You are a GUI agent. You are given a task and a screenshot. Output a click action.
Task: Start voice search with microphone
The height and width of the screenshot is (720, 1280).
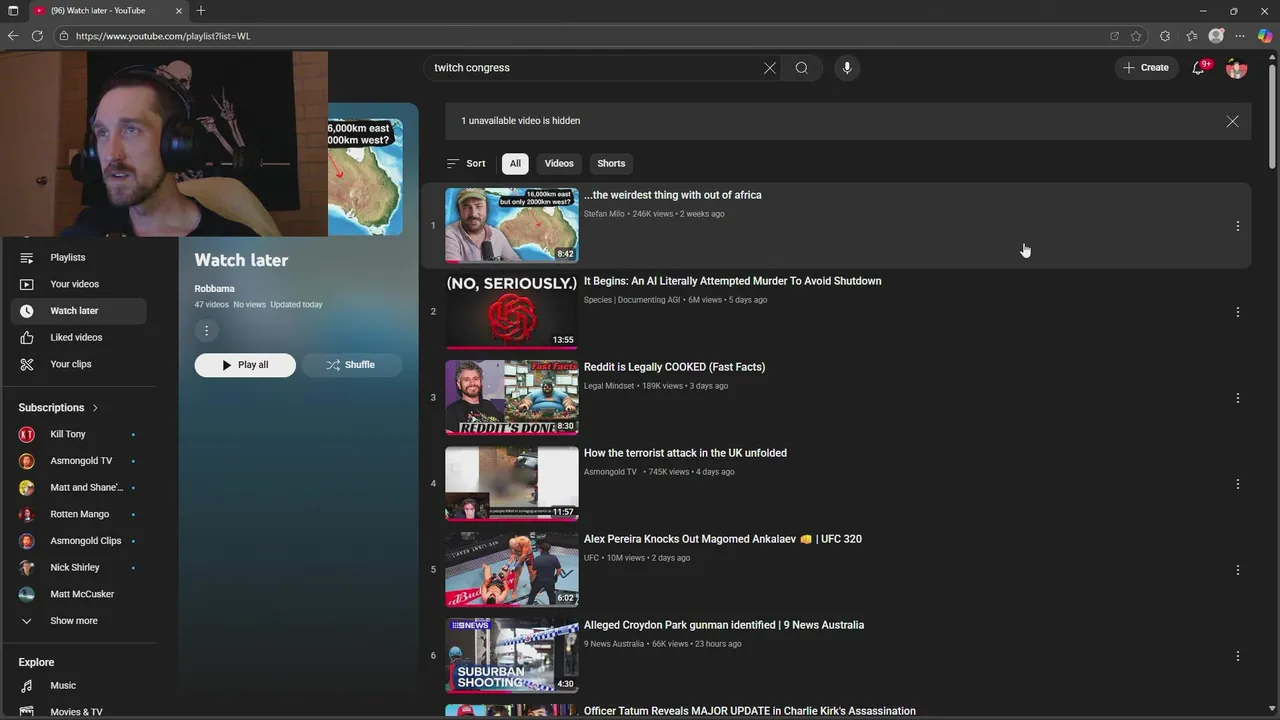pos(847,68)
